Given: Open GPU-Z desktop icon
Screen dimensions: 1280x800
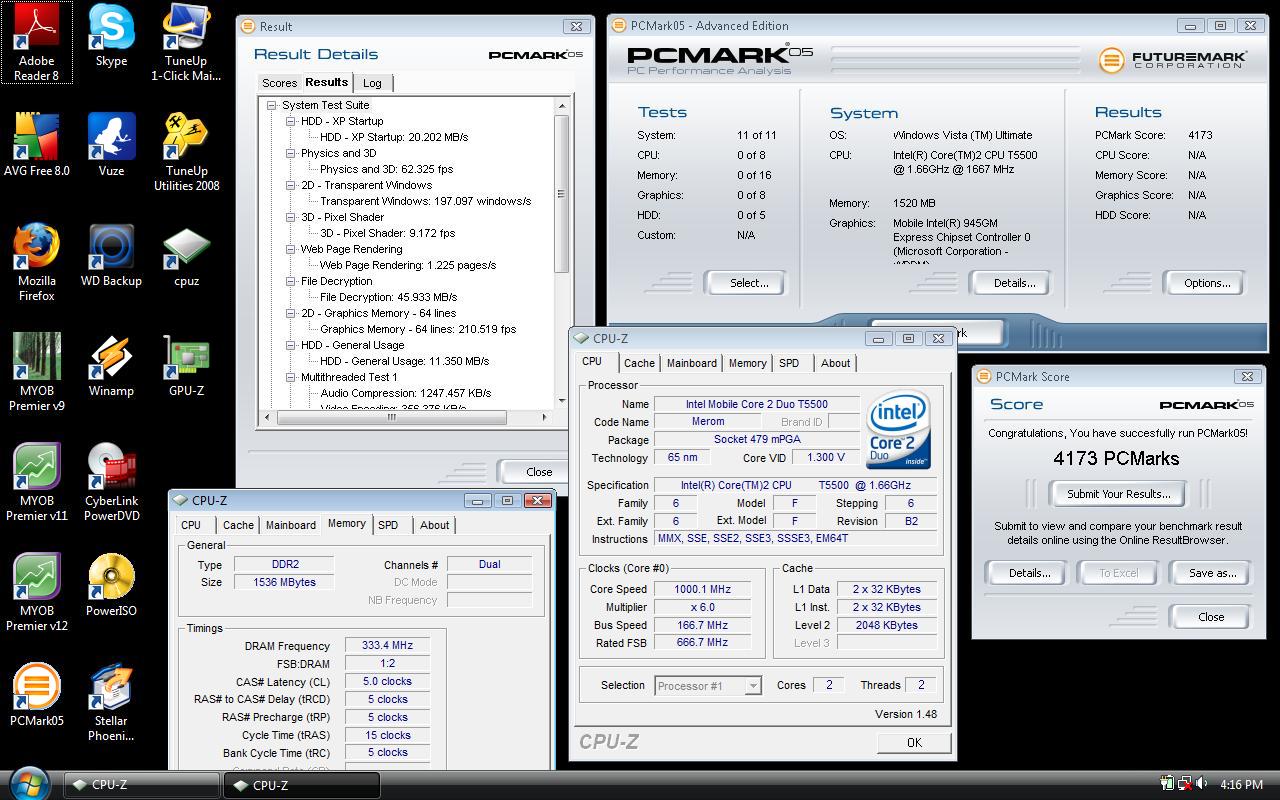Looking at the screenshot, I should tap(186, 365).
